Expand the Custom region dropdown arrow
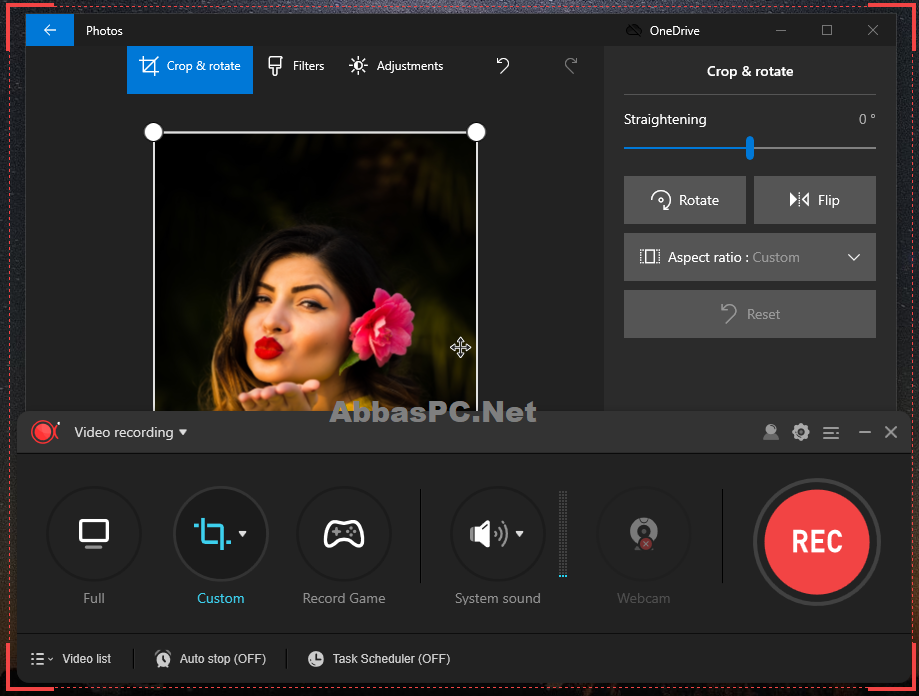Image resolution: width=919 pixels, height=696 pixels. point(243,534)
